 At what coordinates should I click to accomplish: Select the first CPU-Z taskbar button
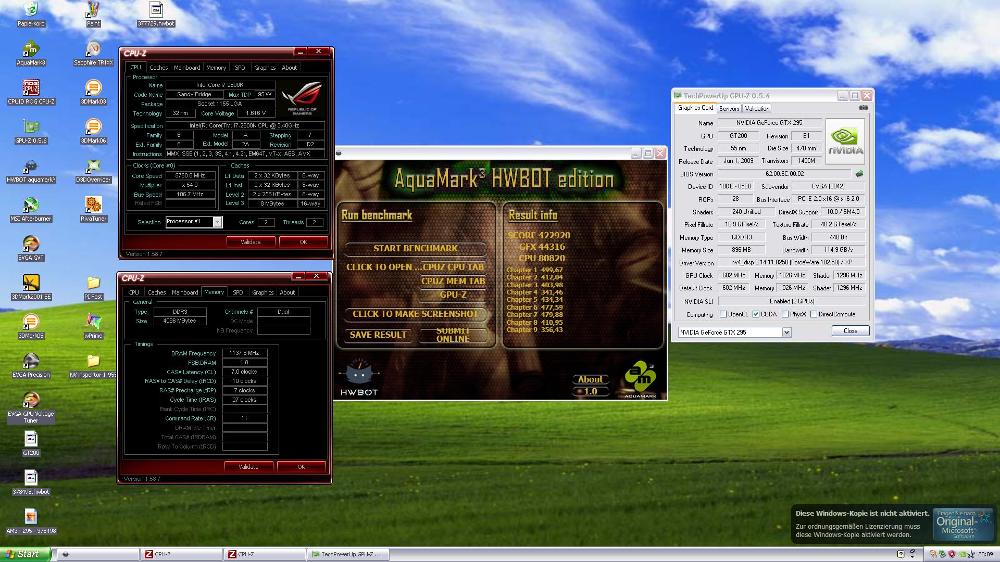pyautogui.click(x=181, y=554)
